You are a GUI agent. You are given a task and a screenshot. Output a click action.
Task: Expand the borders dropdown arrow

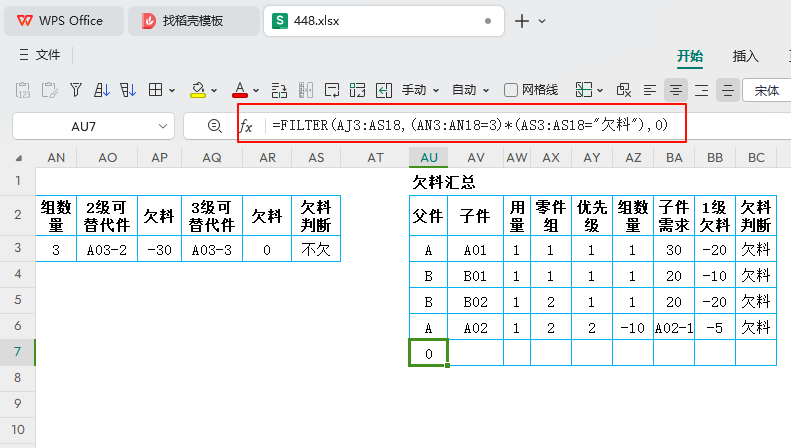(172, 91)
